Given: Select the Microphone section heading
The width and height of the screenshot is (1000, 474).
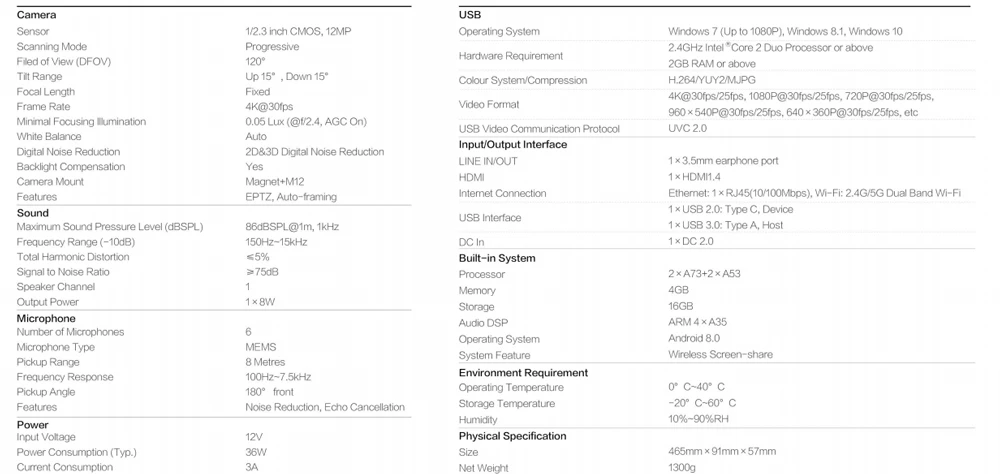Looking at the screenshot, I should click(46, 318).
